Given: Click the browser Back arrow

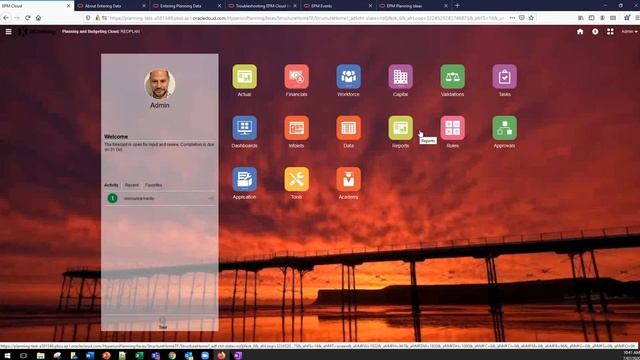Looking at the screenshot, I should [6, 18].
